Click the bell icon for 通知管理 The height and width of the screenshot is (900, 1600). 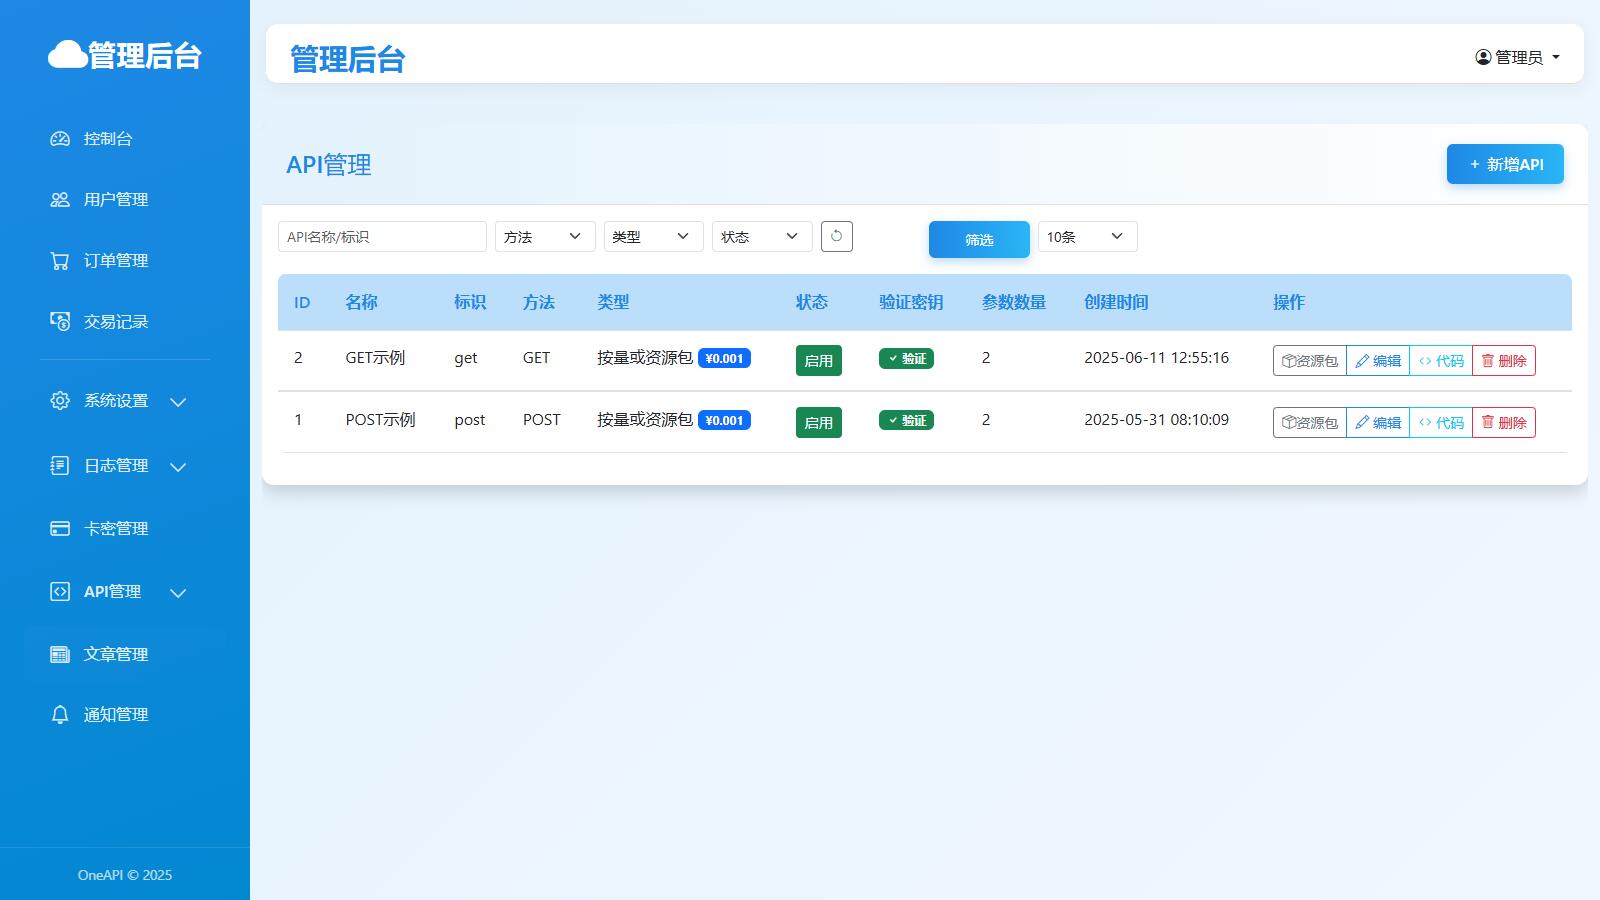tap(60, 715)
